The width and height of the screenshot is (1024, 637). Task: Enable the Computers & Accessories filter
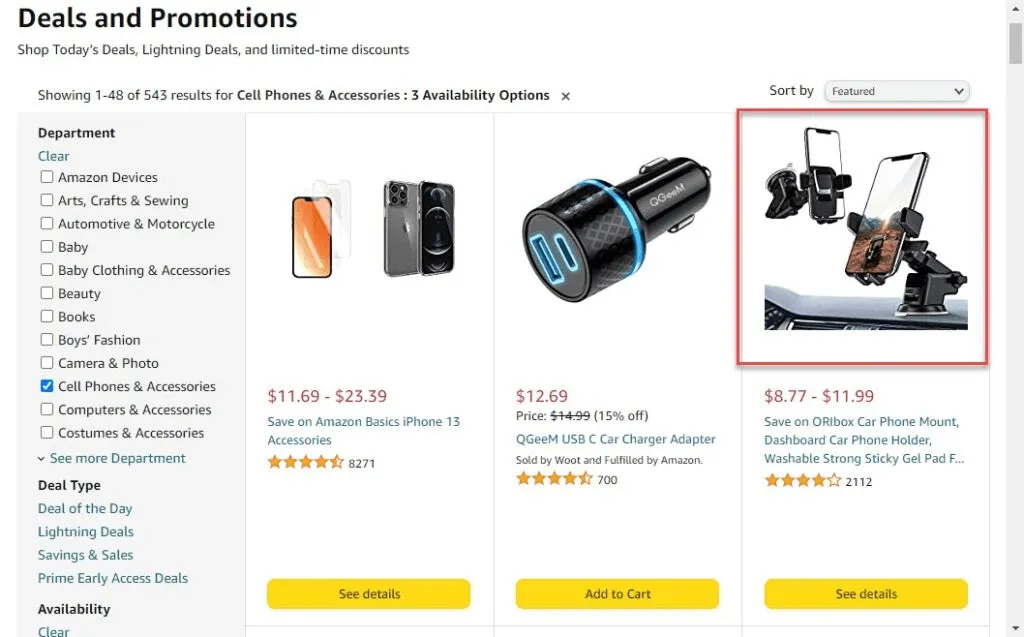46,409
